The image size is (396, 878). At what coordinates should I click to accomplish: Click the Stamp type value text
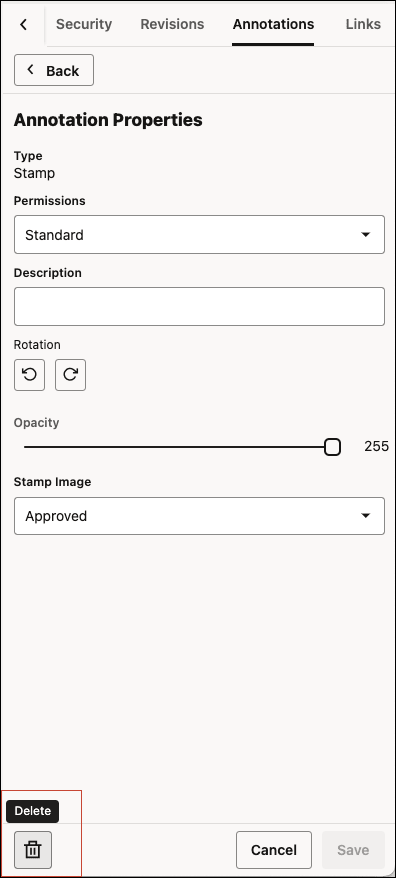pos(34,173)
